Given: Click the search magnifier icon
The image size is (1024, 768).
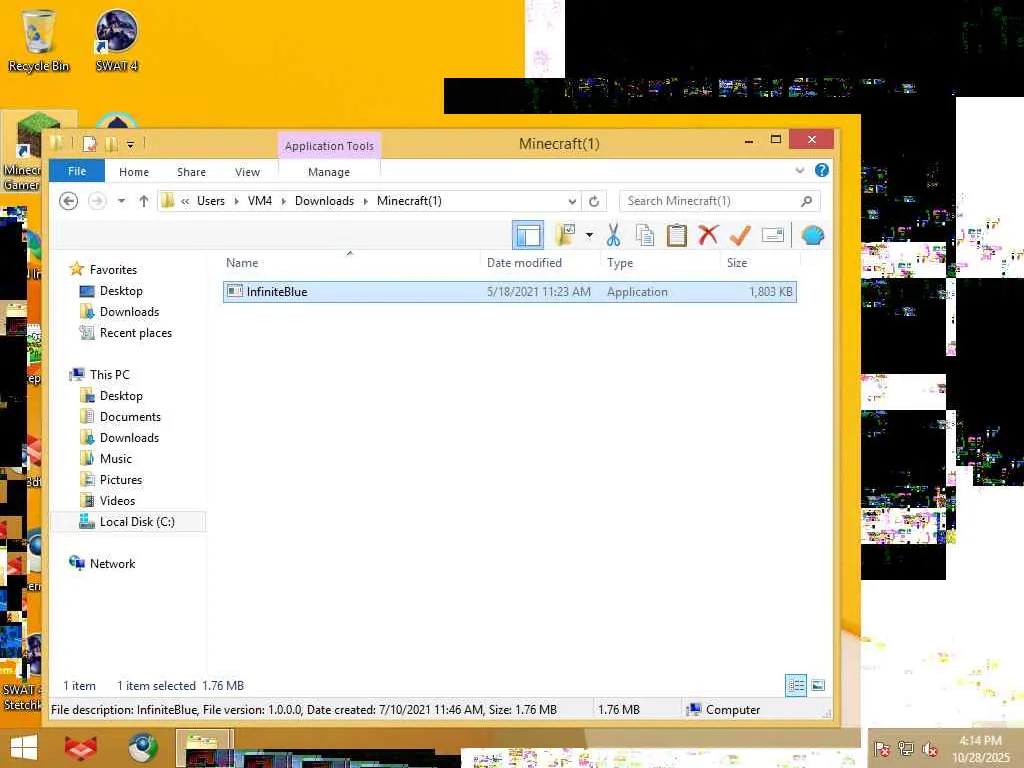Looking at the screenshot, I should (807, 201).
